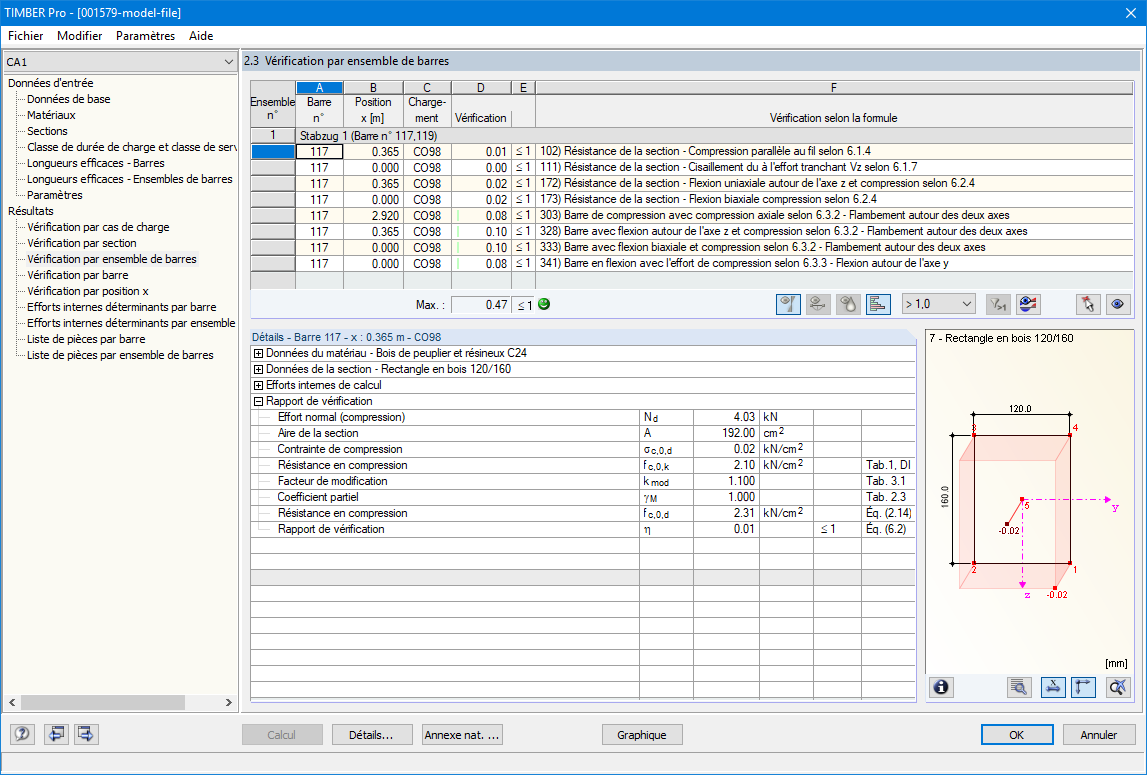Open the CA1 case dropdown
Viewport: 1147px width, 775px height.
[x=120, y=62]
